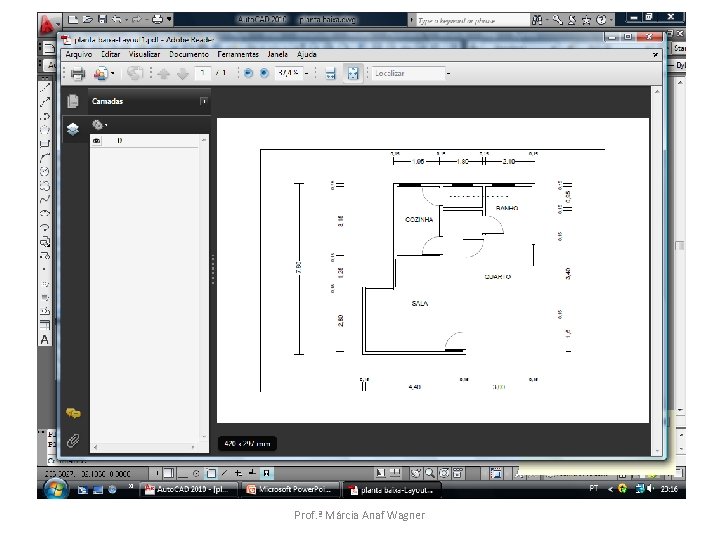This screenshot has width=720, height=540.
Task: Click AutoCAD 'Type a keyword or phrase' search box
Action: [472, 20]
